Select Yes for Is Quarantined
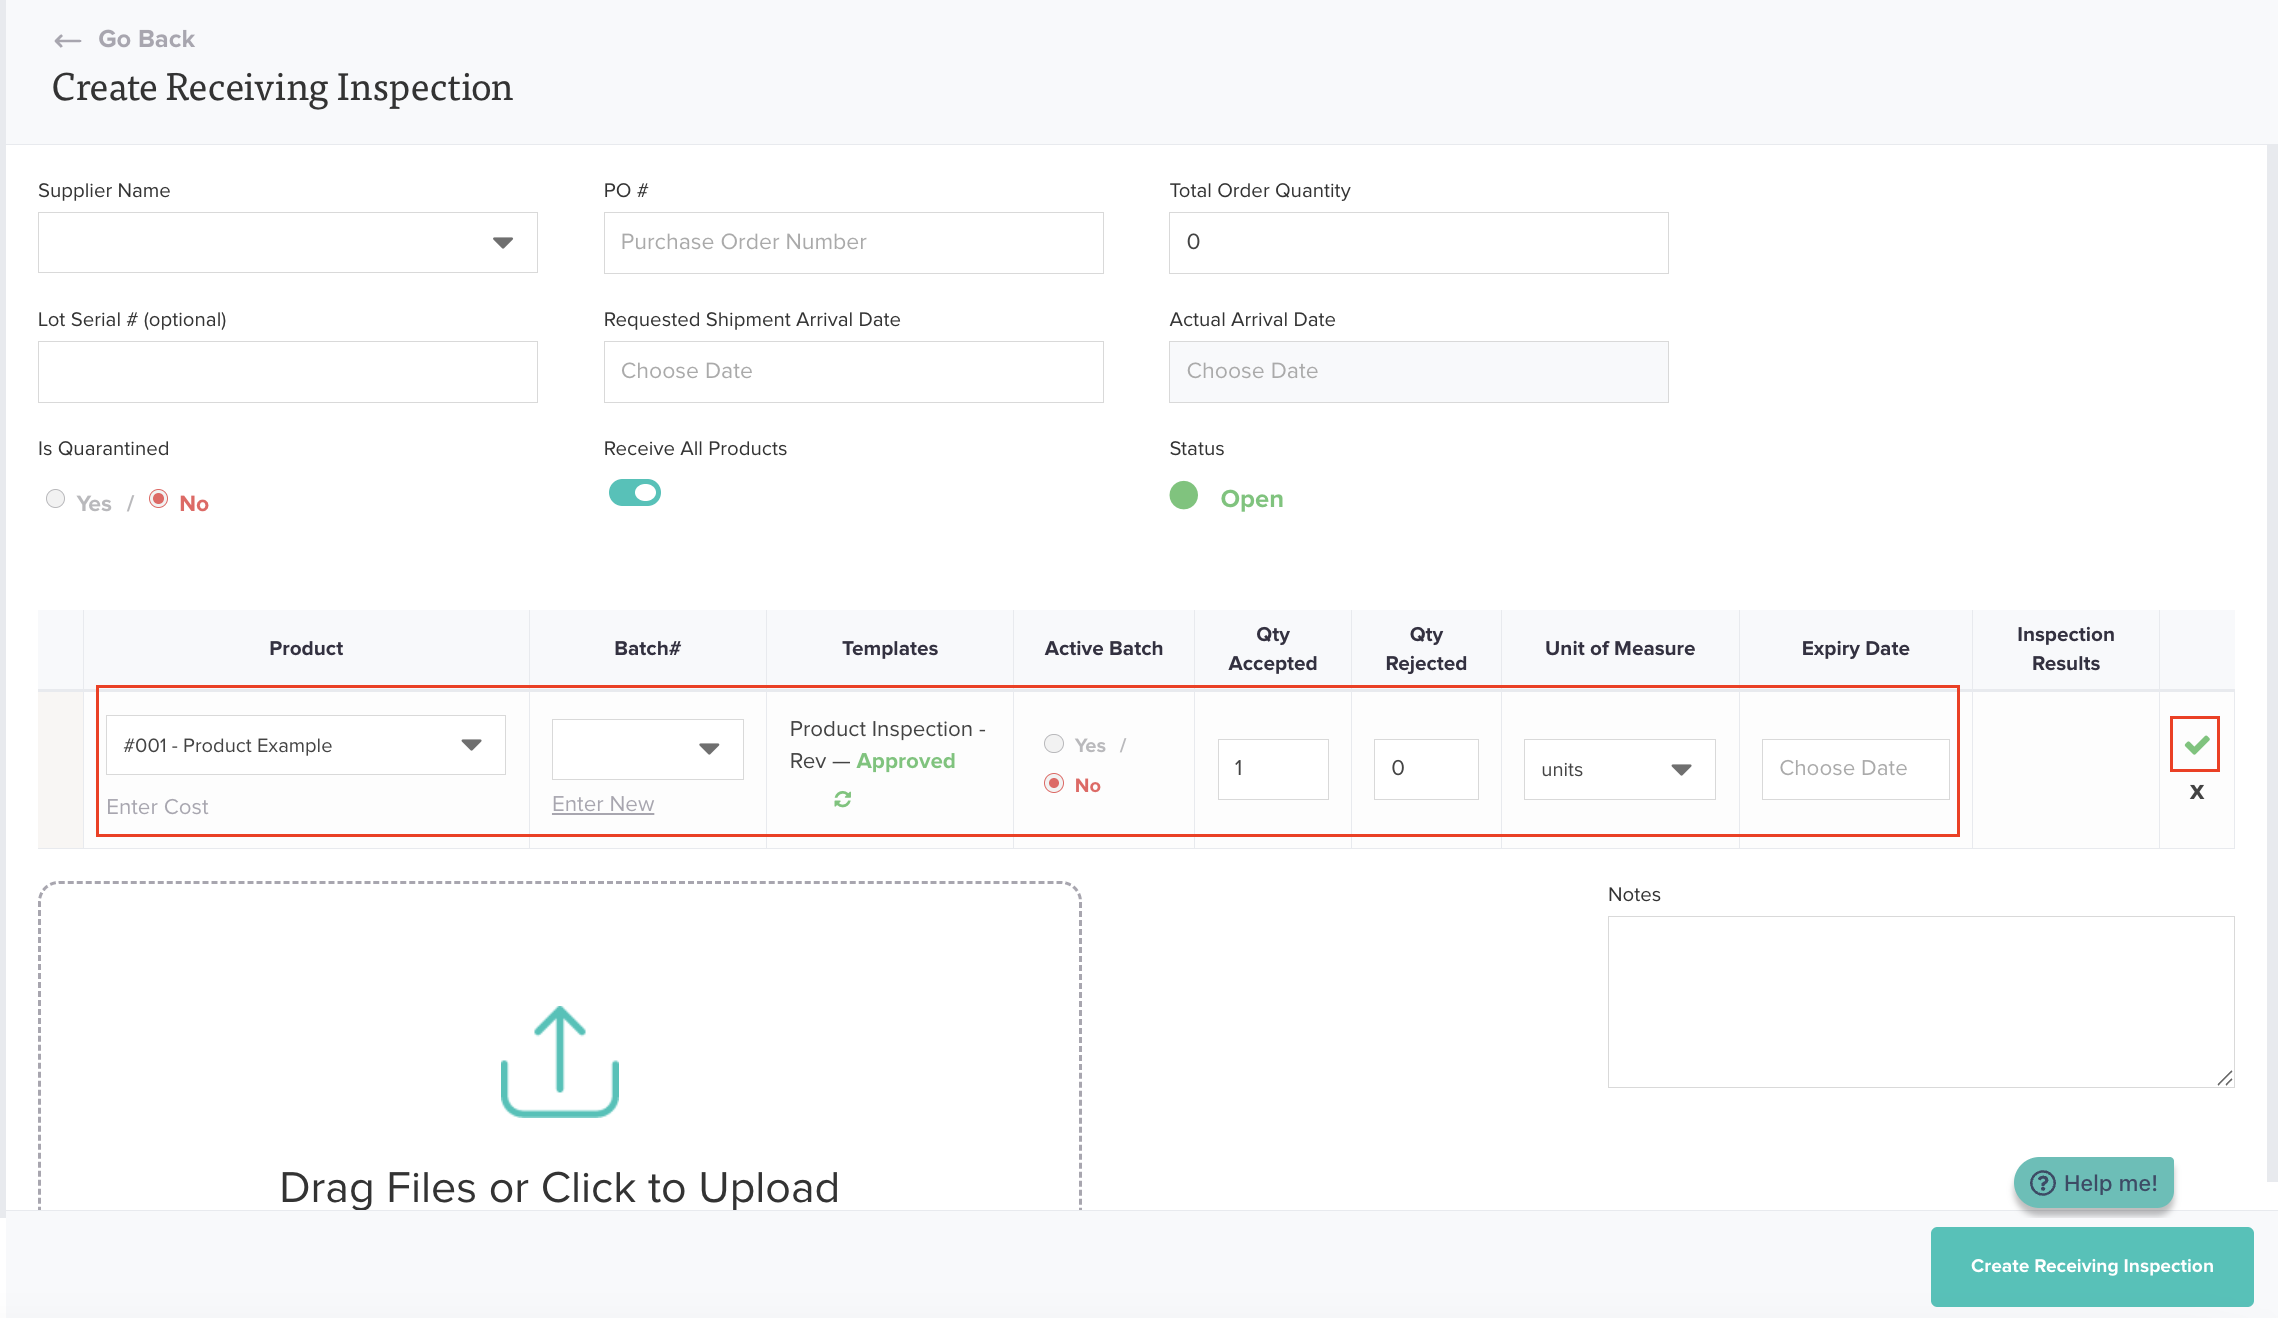This screenshot has height=1318, width=2278. point(56,499)
